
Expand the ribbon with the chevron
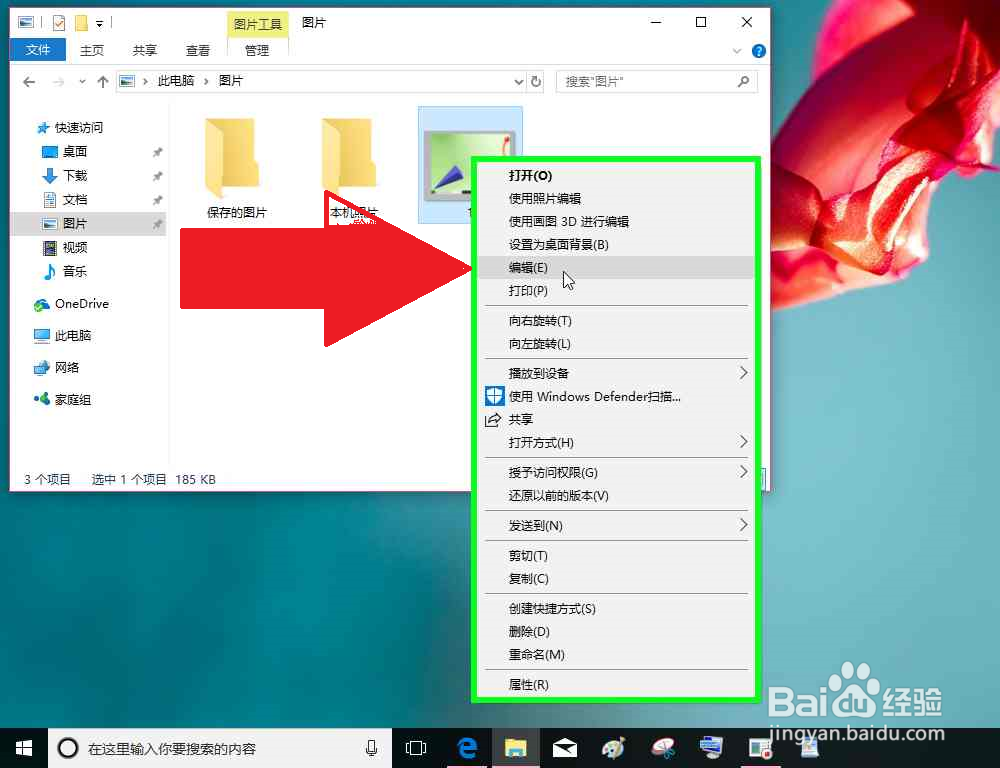[x=737, y=51]
